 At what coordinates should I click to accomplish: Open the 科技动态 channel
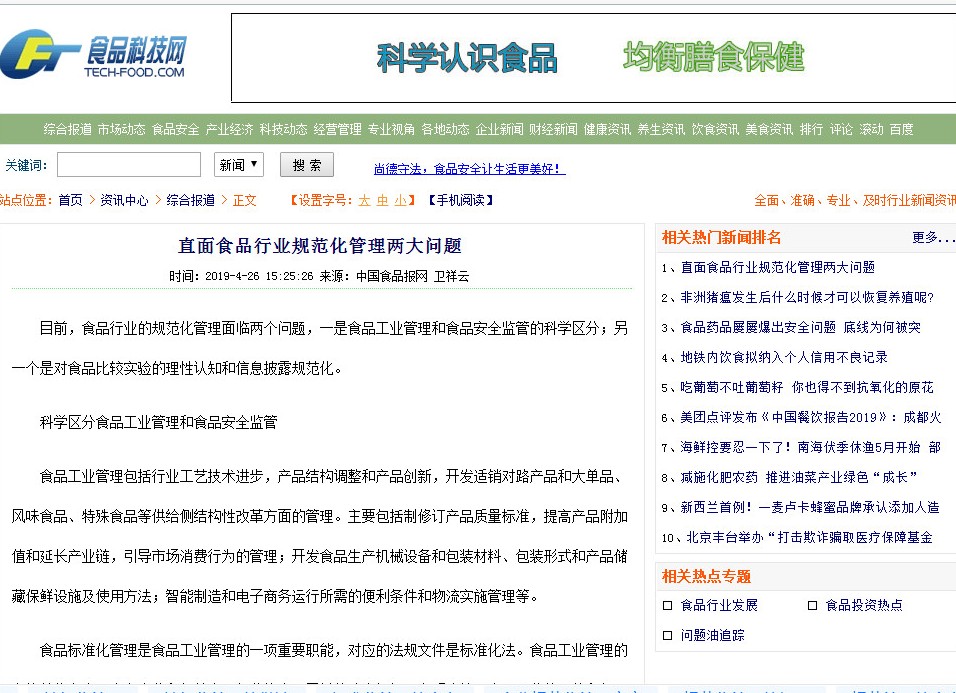coord(282,129)
